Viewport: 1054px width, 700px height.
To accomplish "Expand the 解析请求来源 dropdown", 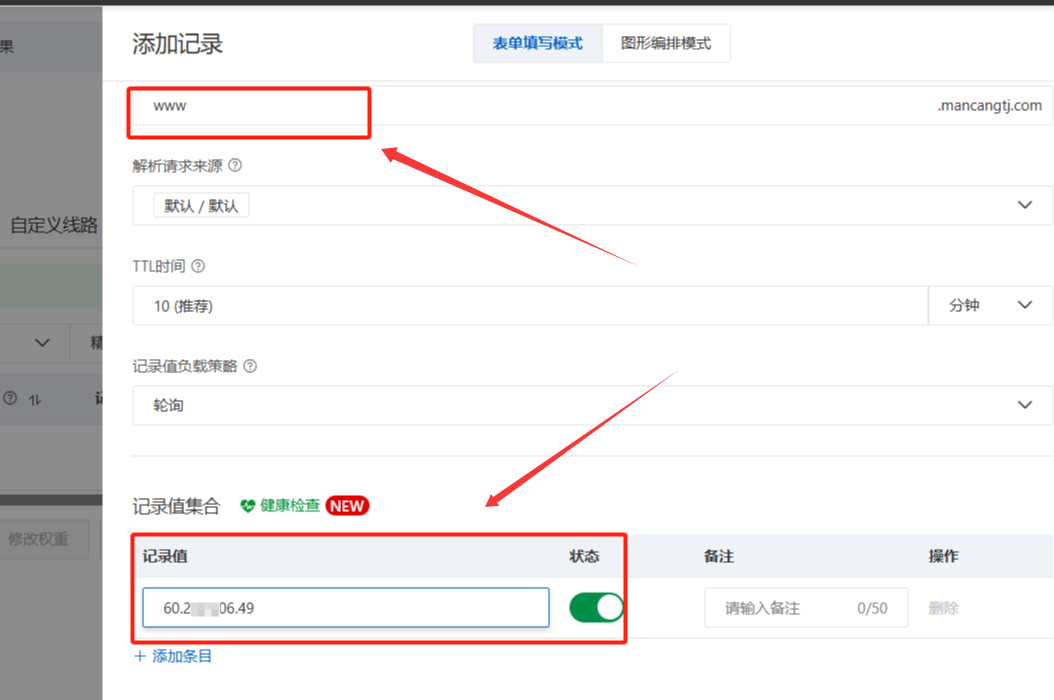I will (1024, 205).
